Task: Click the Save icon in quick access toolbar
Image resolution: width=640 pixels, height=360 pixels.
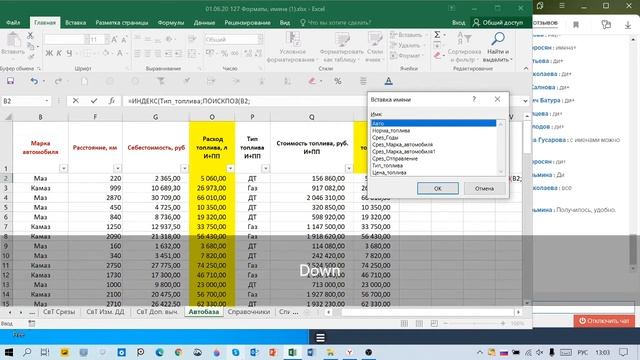Action: click(x=11, y=81)
